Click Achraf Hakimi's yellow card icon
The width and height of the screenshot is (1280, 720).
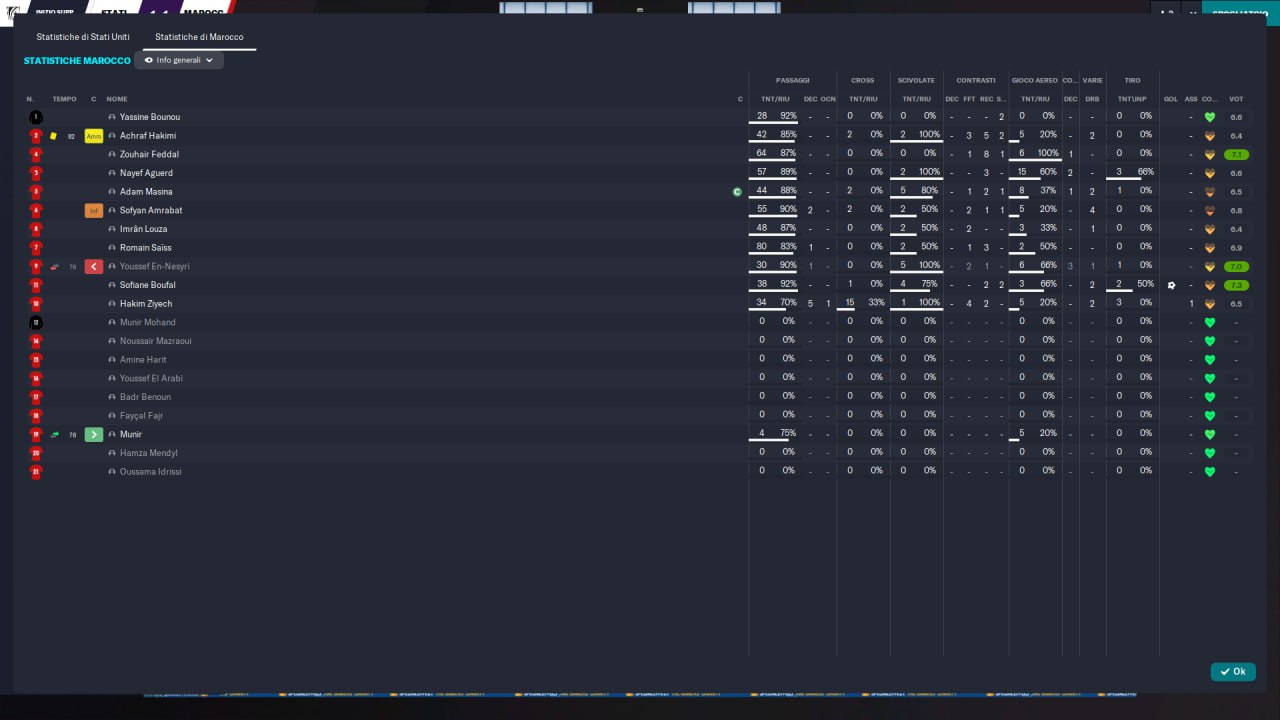point(54,136)
